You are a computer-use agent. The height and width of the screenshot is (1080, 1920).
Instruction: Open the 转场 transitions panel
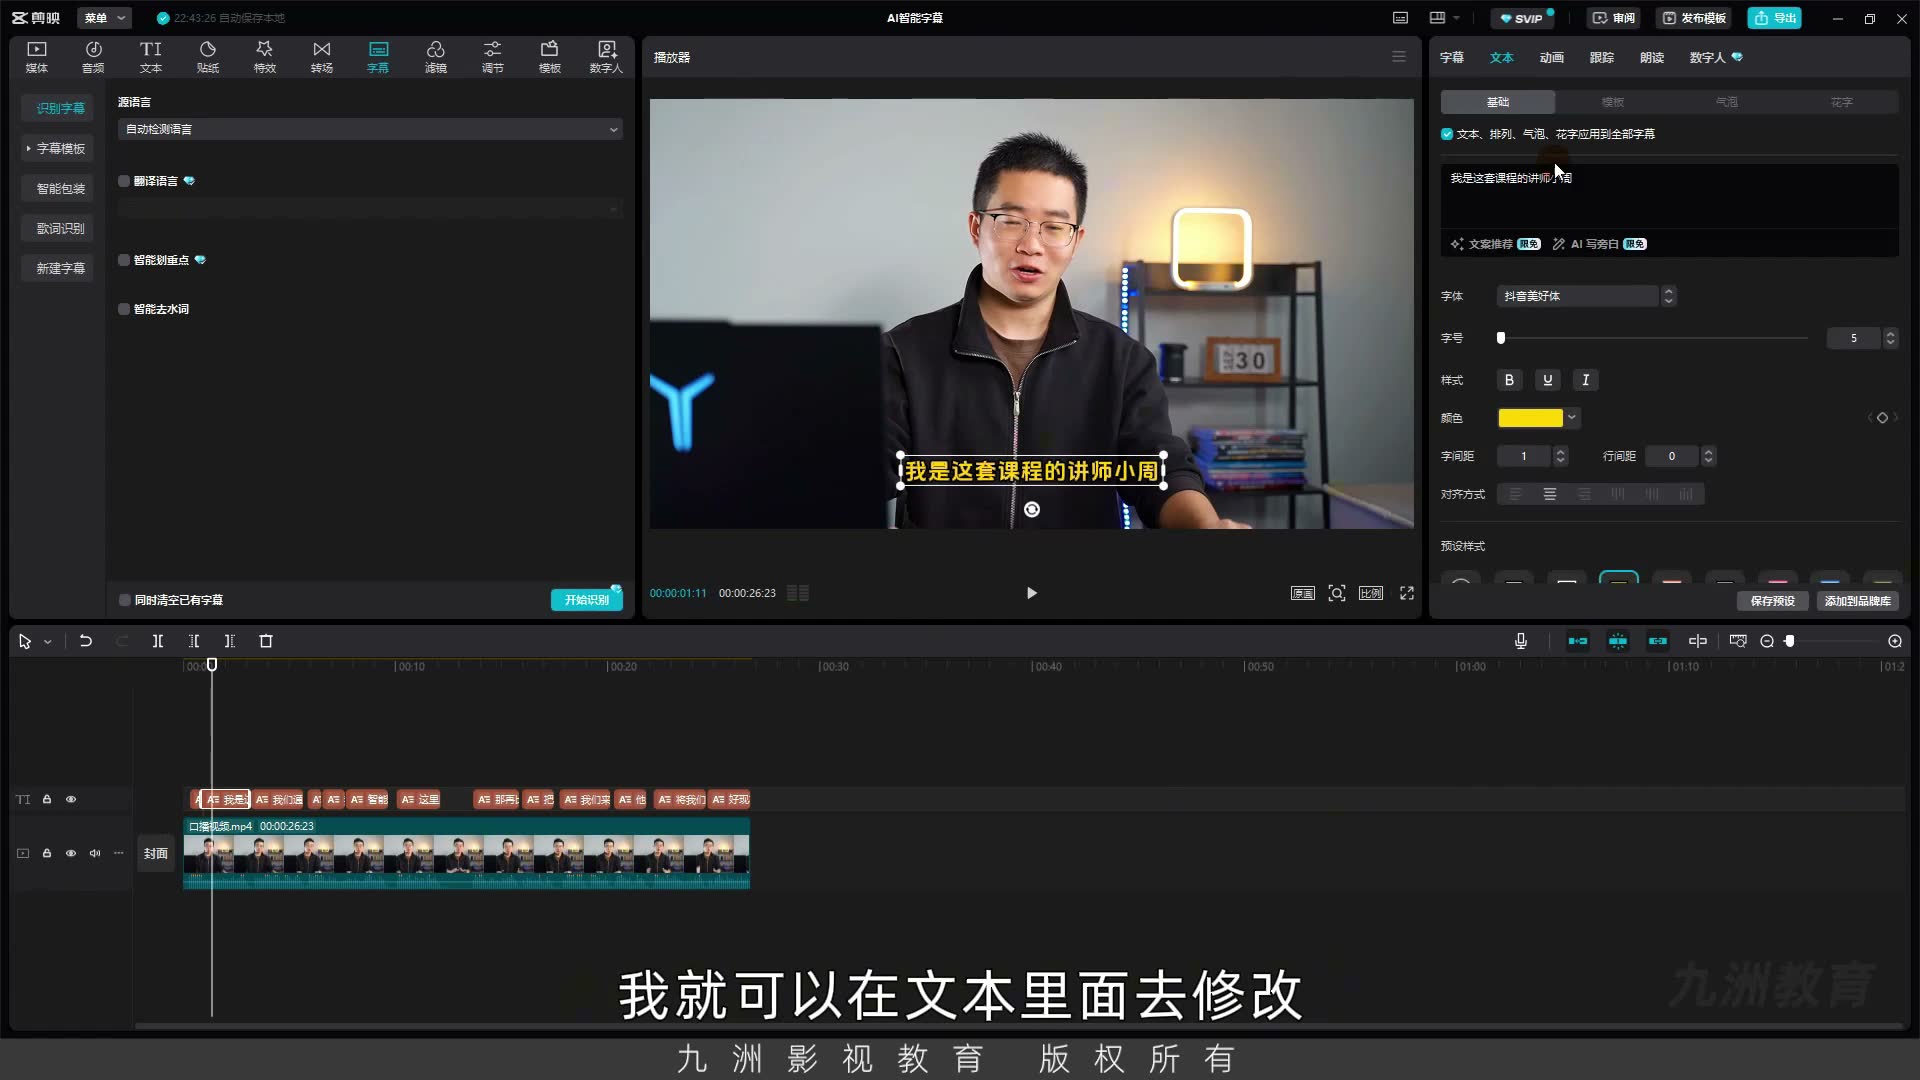point(321,57)
